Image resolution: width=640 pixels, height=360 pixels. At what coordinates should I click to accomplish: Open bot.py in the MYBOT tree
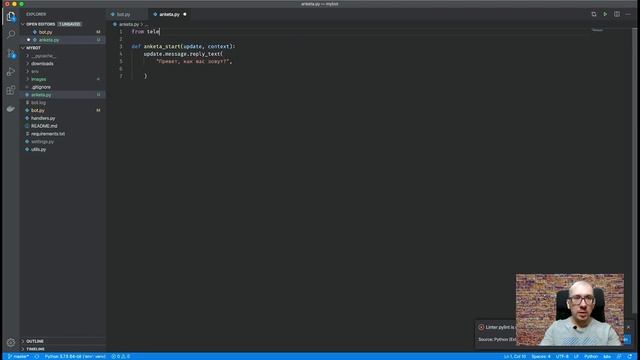click(x=63, y=110)
